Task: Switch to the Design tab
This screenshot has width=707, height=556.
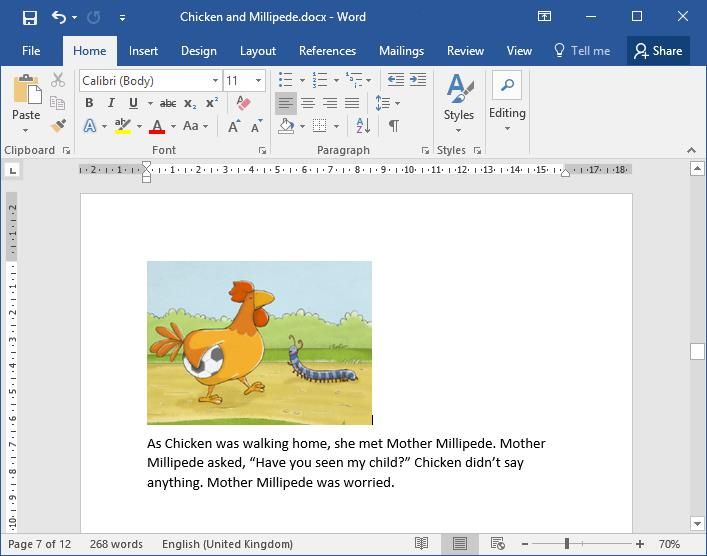Action: (199, 51)
